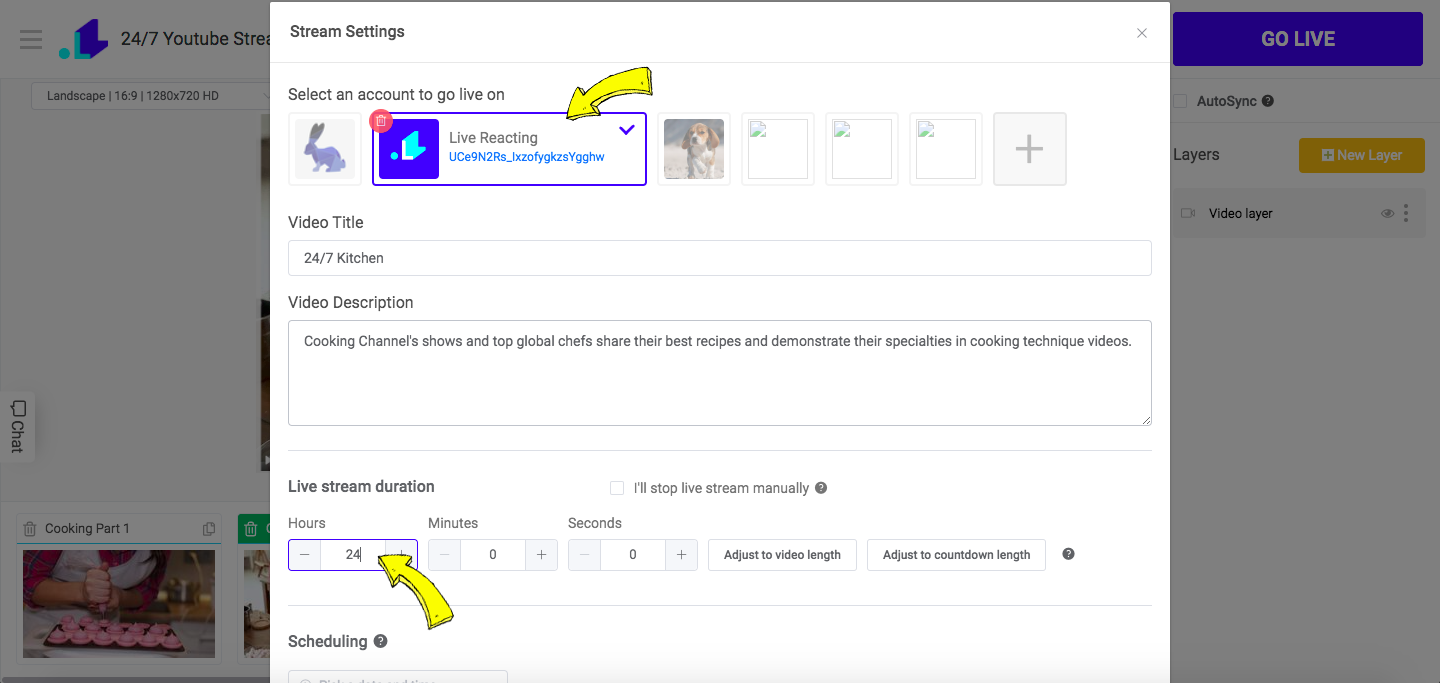Click the Video Description text area
Viewport: 1440px width, 683px height.
[x=720, y=373]
